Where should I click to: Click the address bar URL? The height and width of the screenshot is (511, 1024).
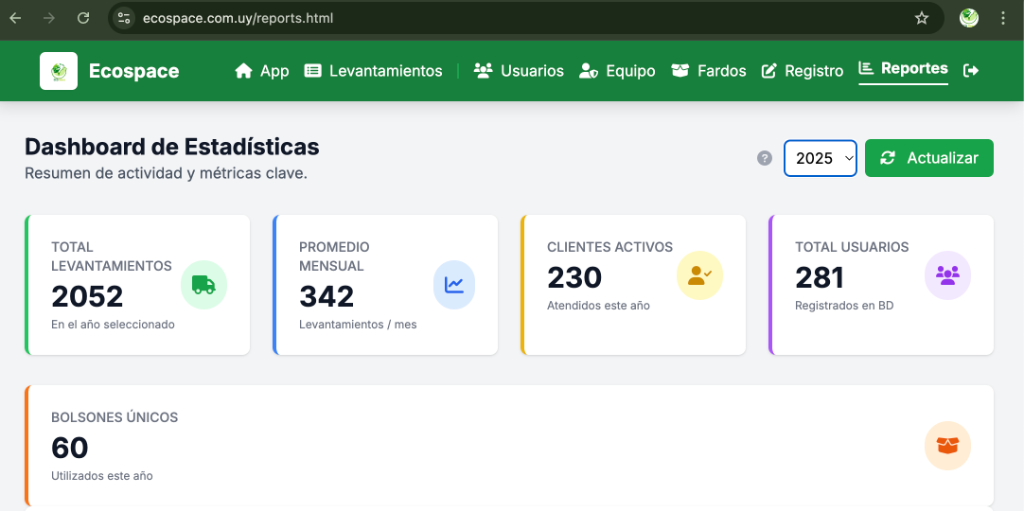pos(238,18)
